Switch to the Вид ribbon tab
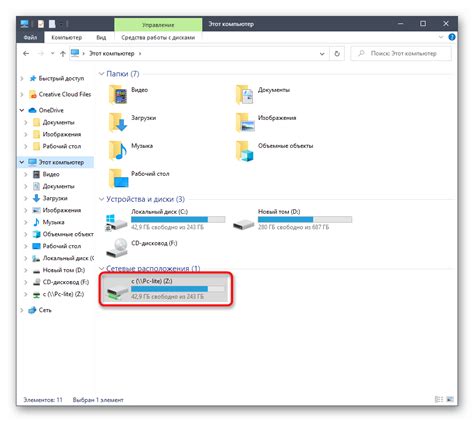The width and height of the screenshot is (474, 422). tap(101, 37)
